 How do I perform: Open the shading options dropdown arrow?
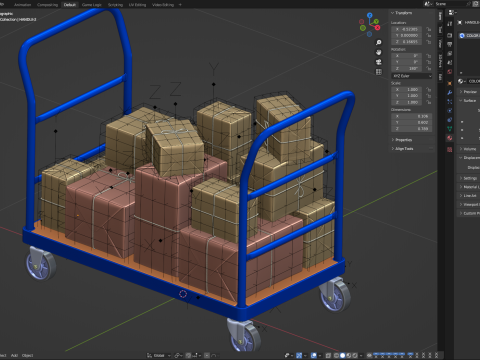pos(361,355)
